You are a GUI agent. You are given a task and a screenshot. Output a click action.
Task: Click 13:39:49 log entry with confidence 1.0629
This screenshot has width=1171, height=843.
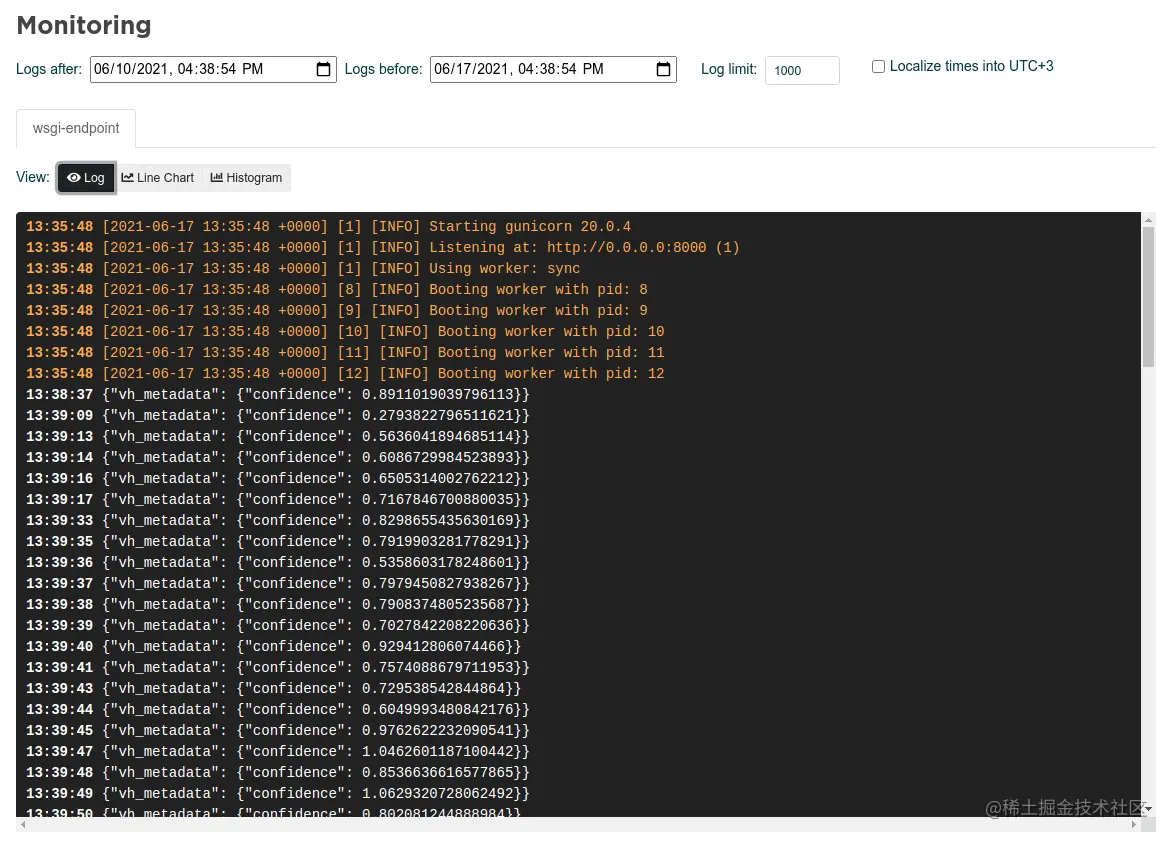pyautogui.click(x=278, y=793)
